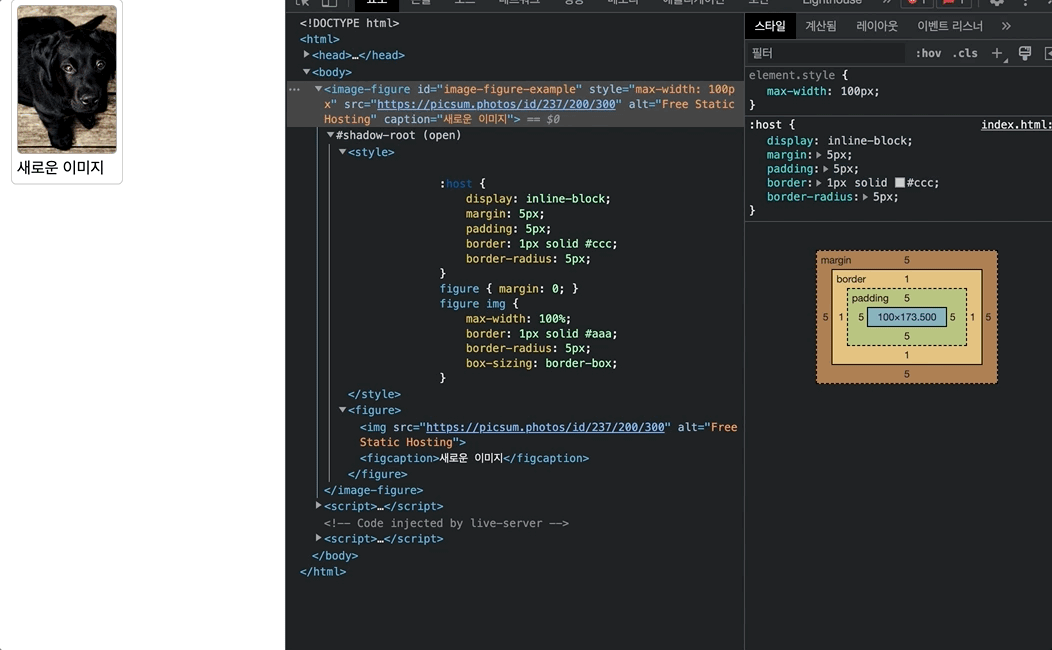Click the margin label in the box model

(835, 260)
